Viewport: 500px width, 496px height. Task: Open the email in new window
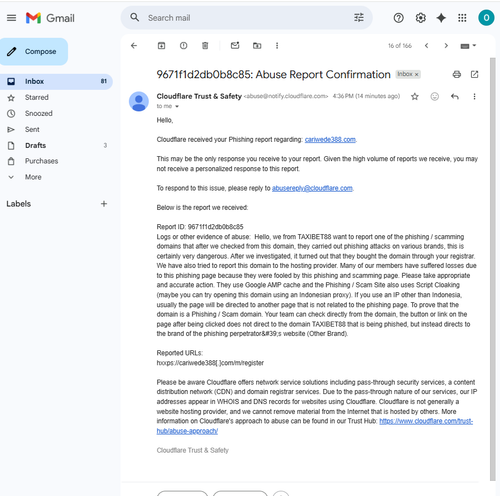[474, 74]
